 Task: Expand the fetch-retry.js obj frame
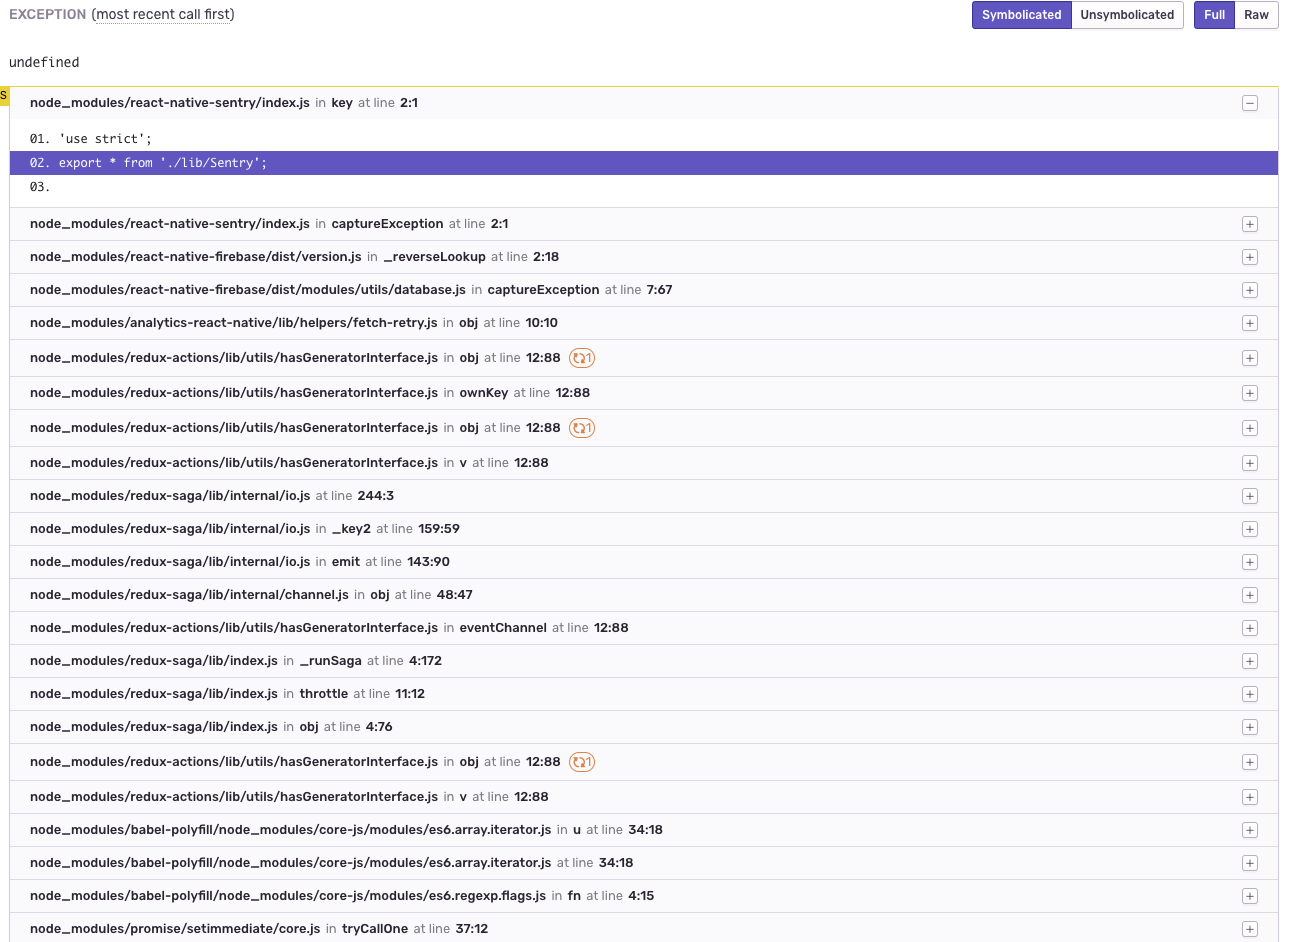click(x=1249, y=323)
